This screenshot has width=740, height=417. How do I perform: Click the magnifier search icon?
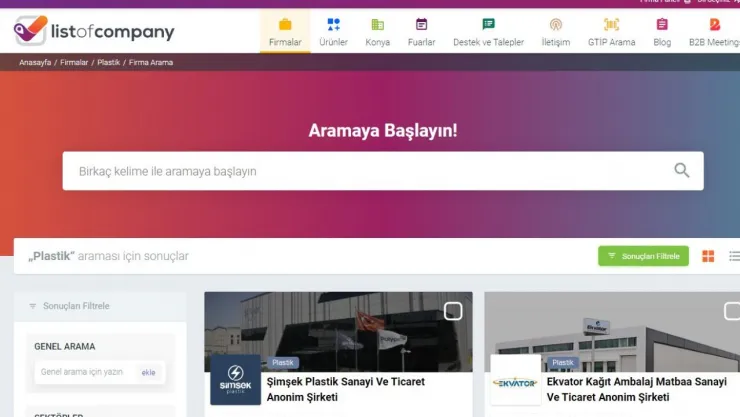point(682,171)
